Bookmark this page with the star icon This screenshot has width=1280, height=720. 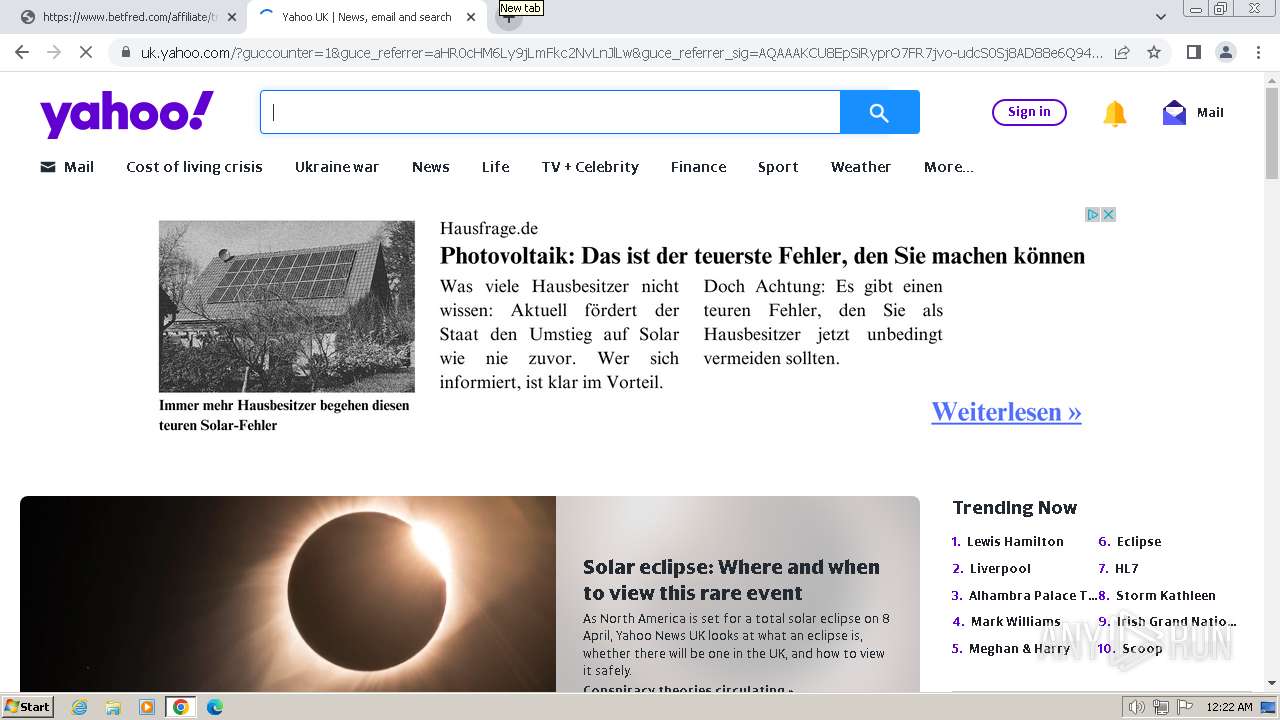click(1154, 53)
